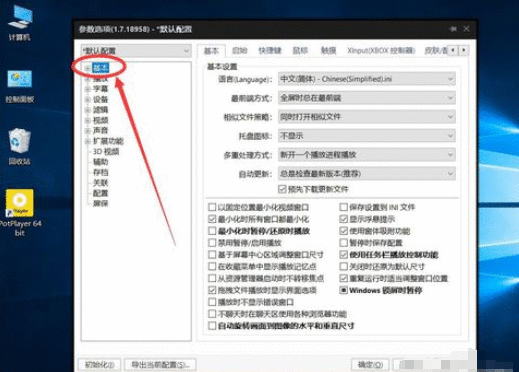Uncheck 使用任务栏播放控制功能
Viewport: 519px width, 372px height.
pos(344,255)
